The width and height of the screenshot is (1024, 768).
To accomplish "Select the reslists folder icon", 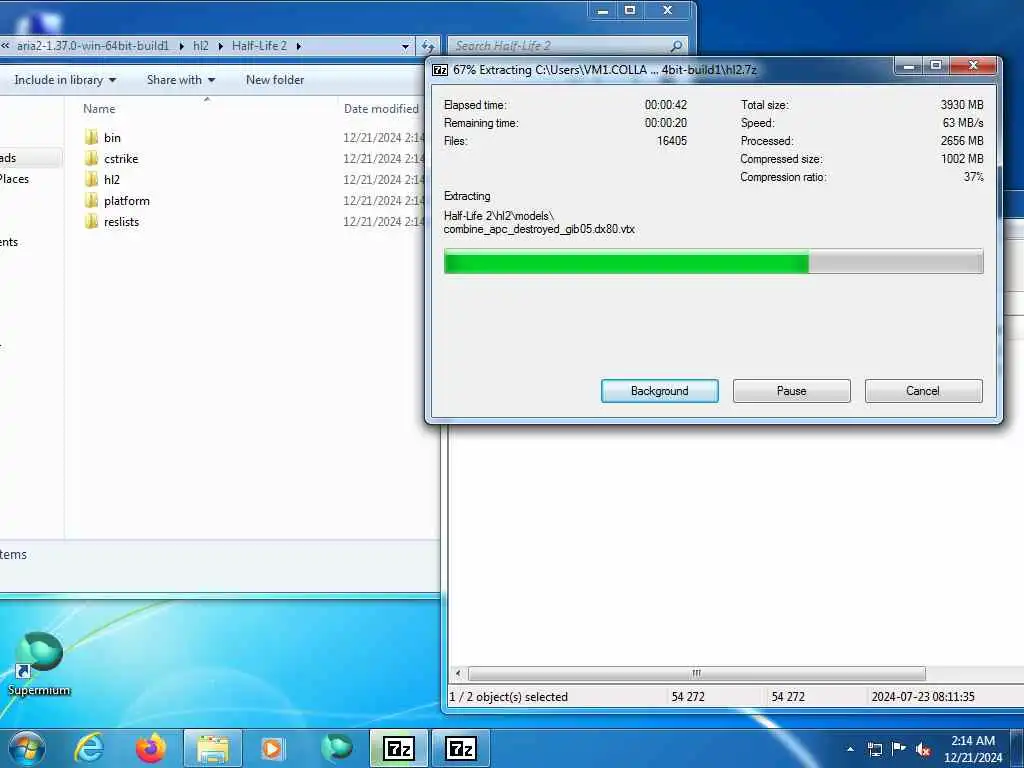I will 91,221.
